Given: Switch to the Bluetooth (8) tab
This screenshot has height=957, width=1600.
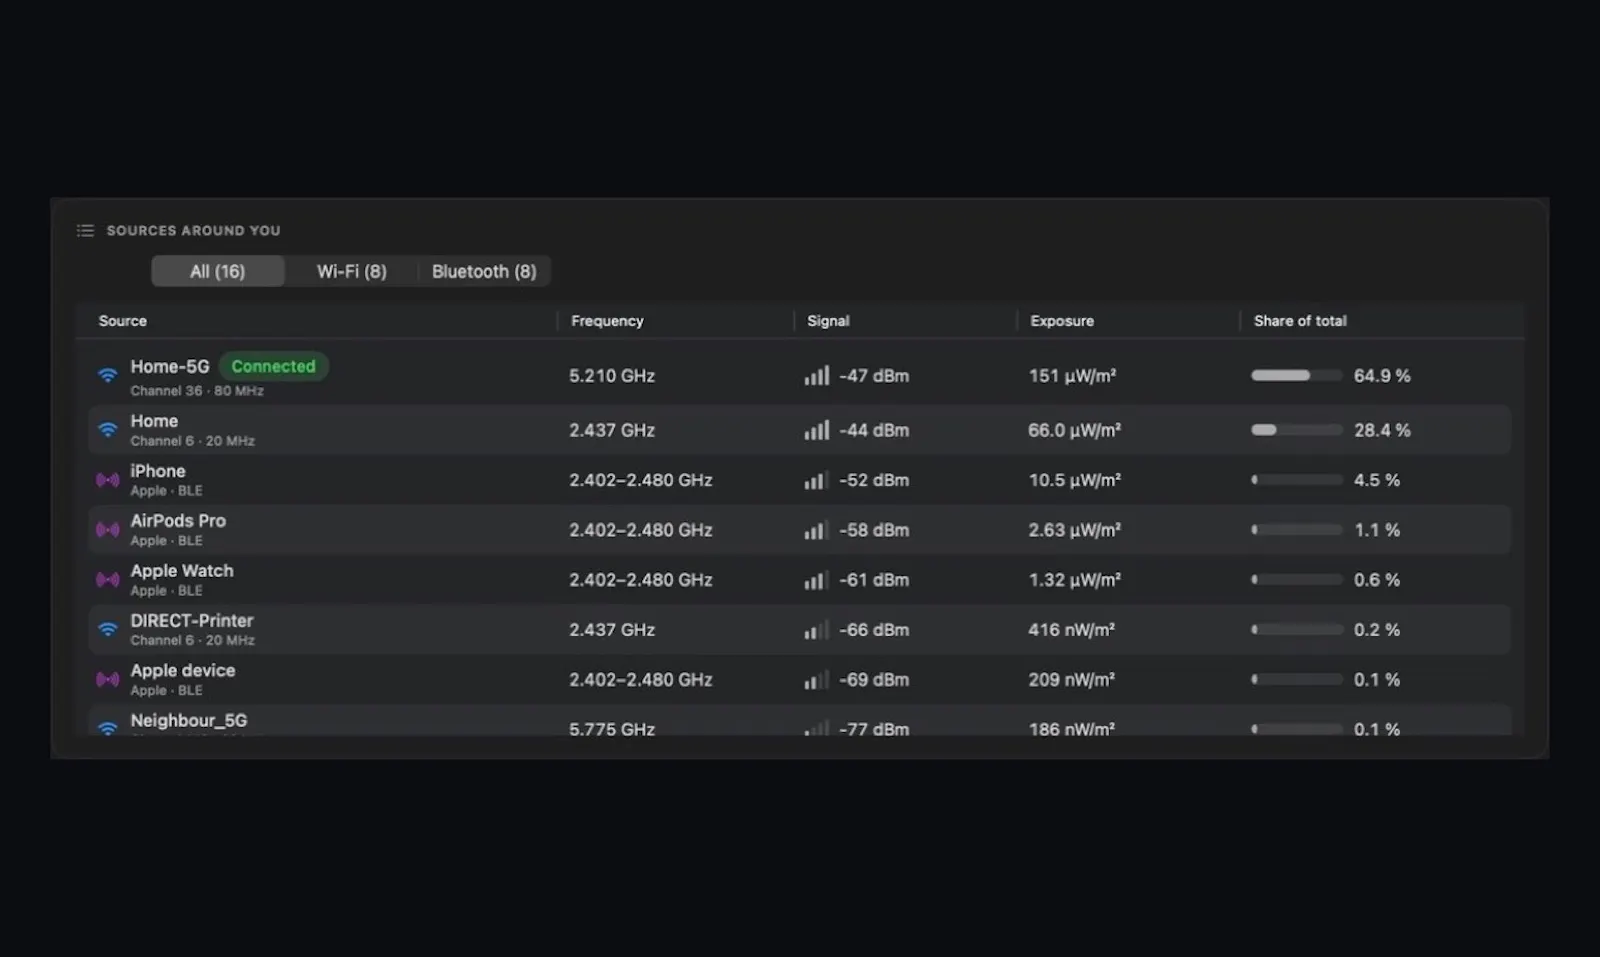Looking at the screenshot, I should click(x=484, y=271).
